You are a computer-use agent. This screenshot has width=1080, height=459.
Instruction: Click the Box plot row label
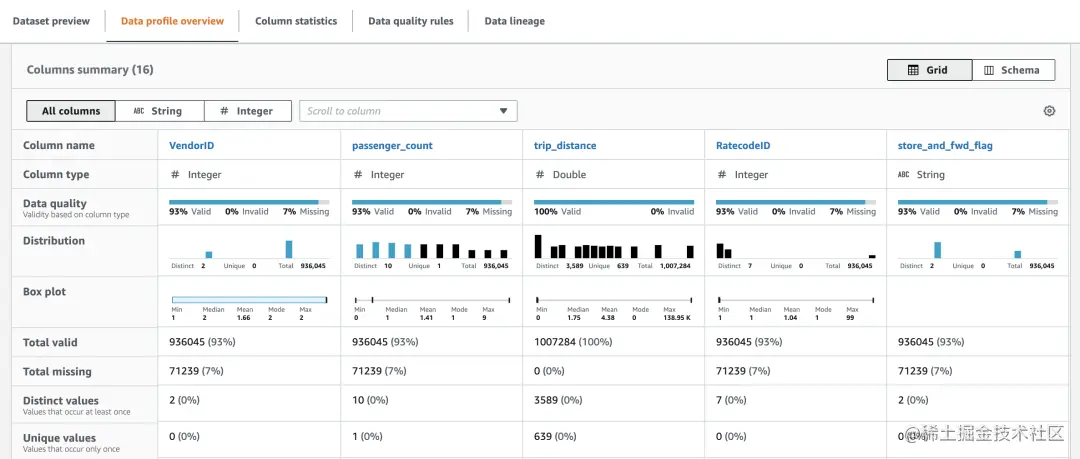(x=44, y=292)
